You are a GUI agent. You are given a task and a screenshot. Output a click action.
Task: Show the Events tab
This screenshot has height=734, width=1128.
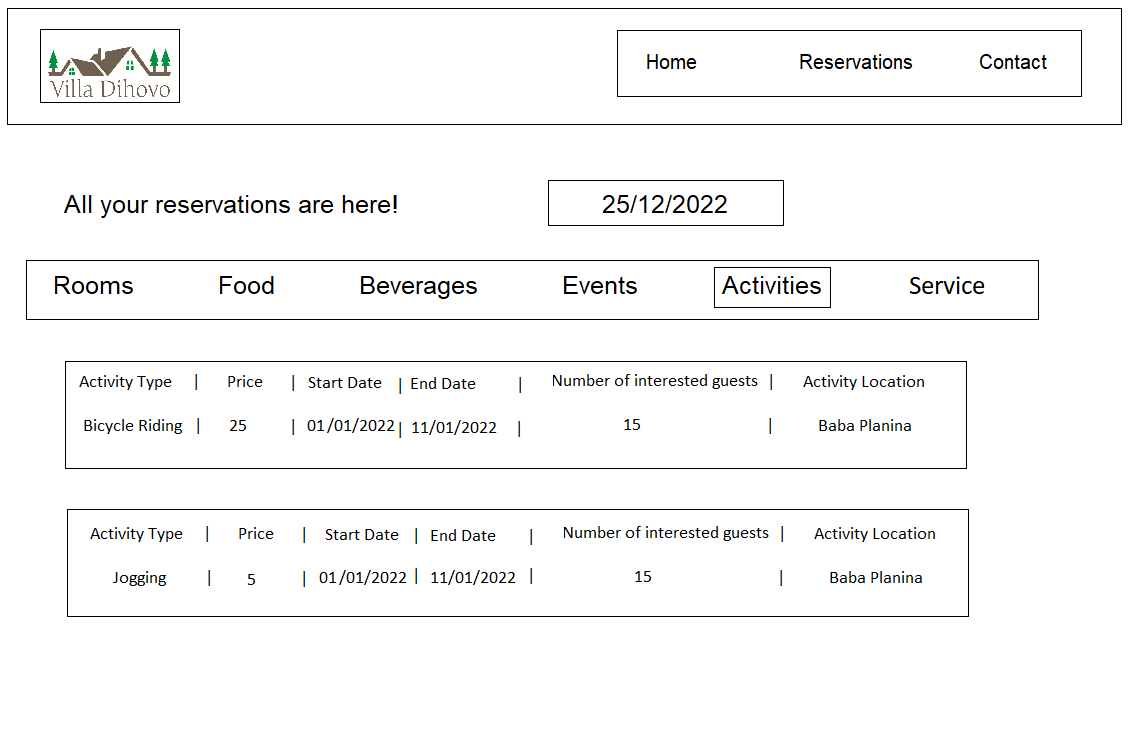[600, 286]
